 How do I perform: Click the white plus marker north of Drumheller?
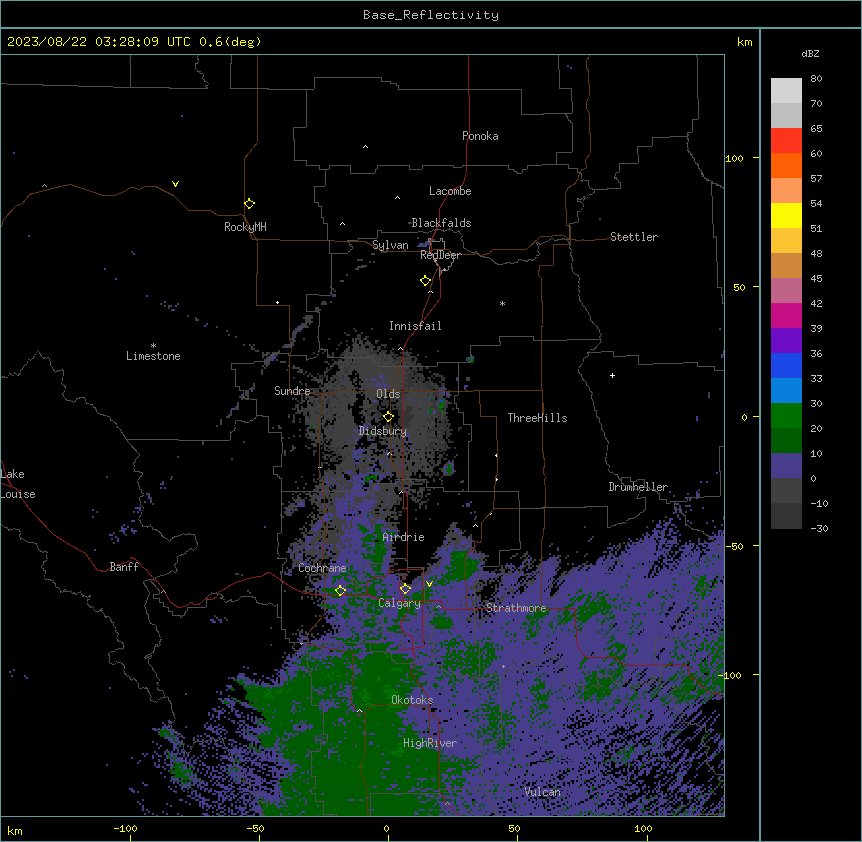point(612,375)
